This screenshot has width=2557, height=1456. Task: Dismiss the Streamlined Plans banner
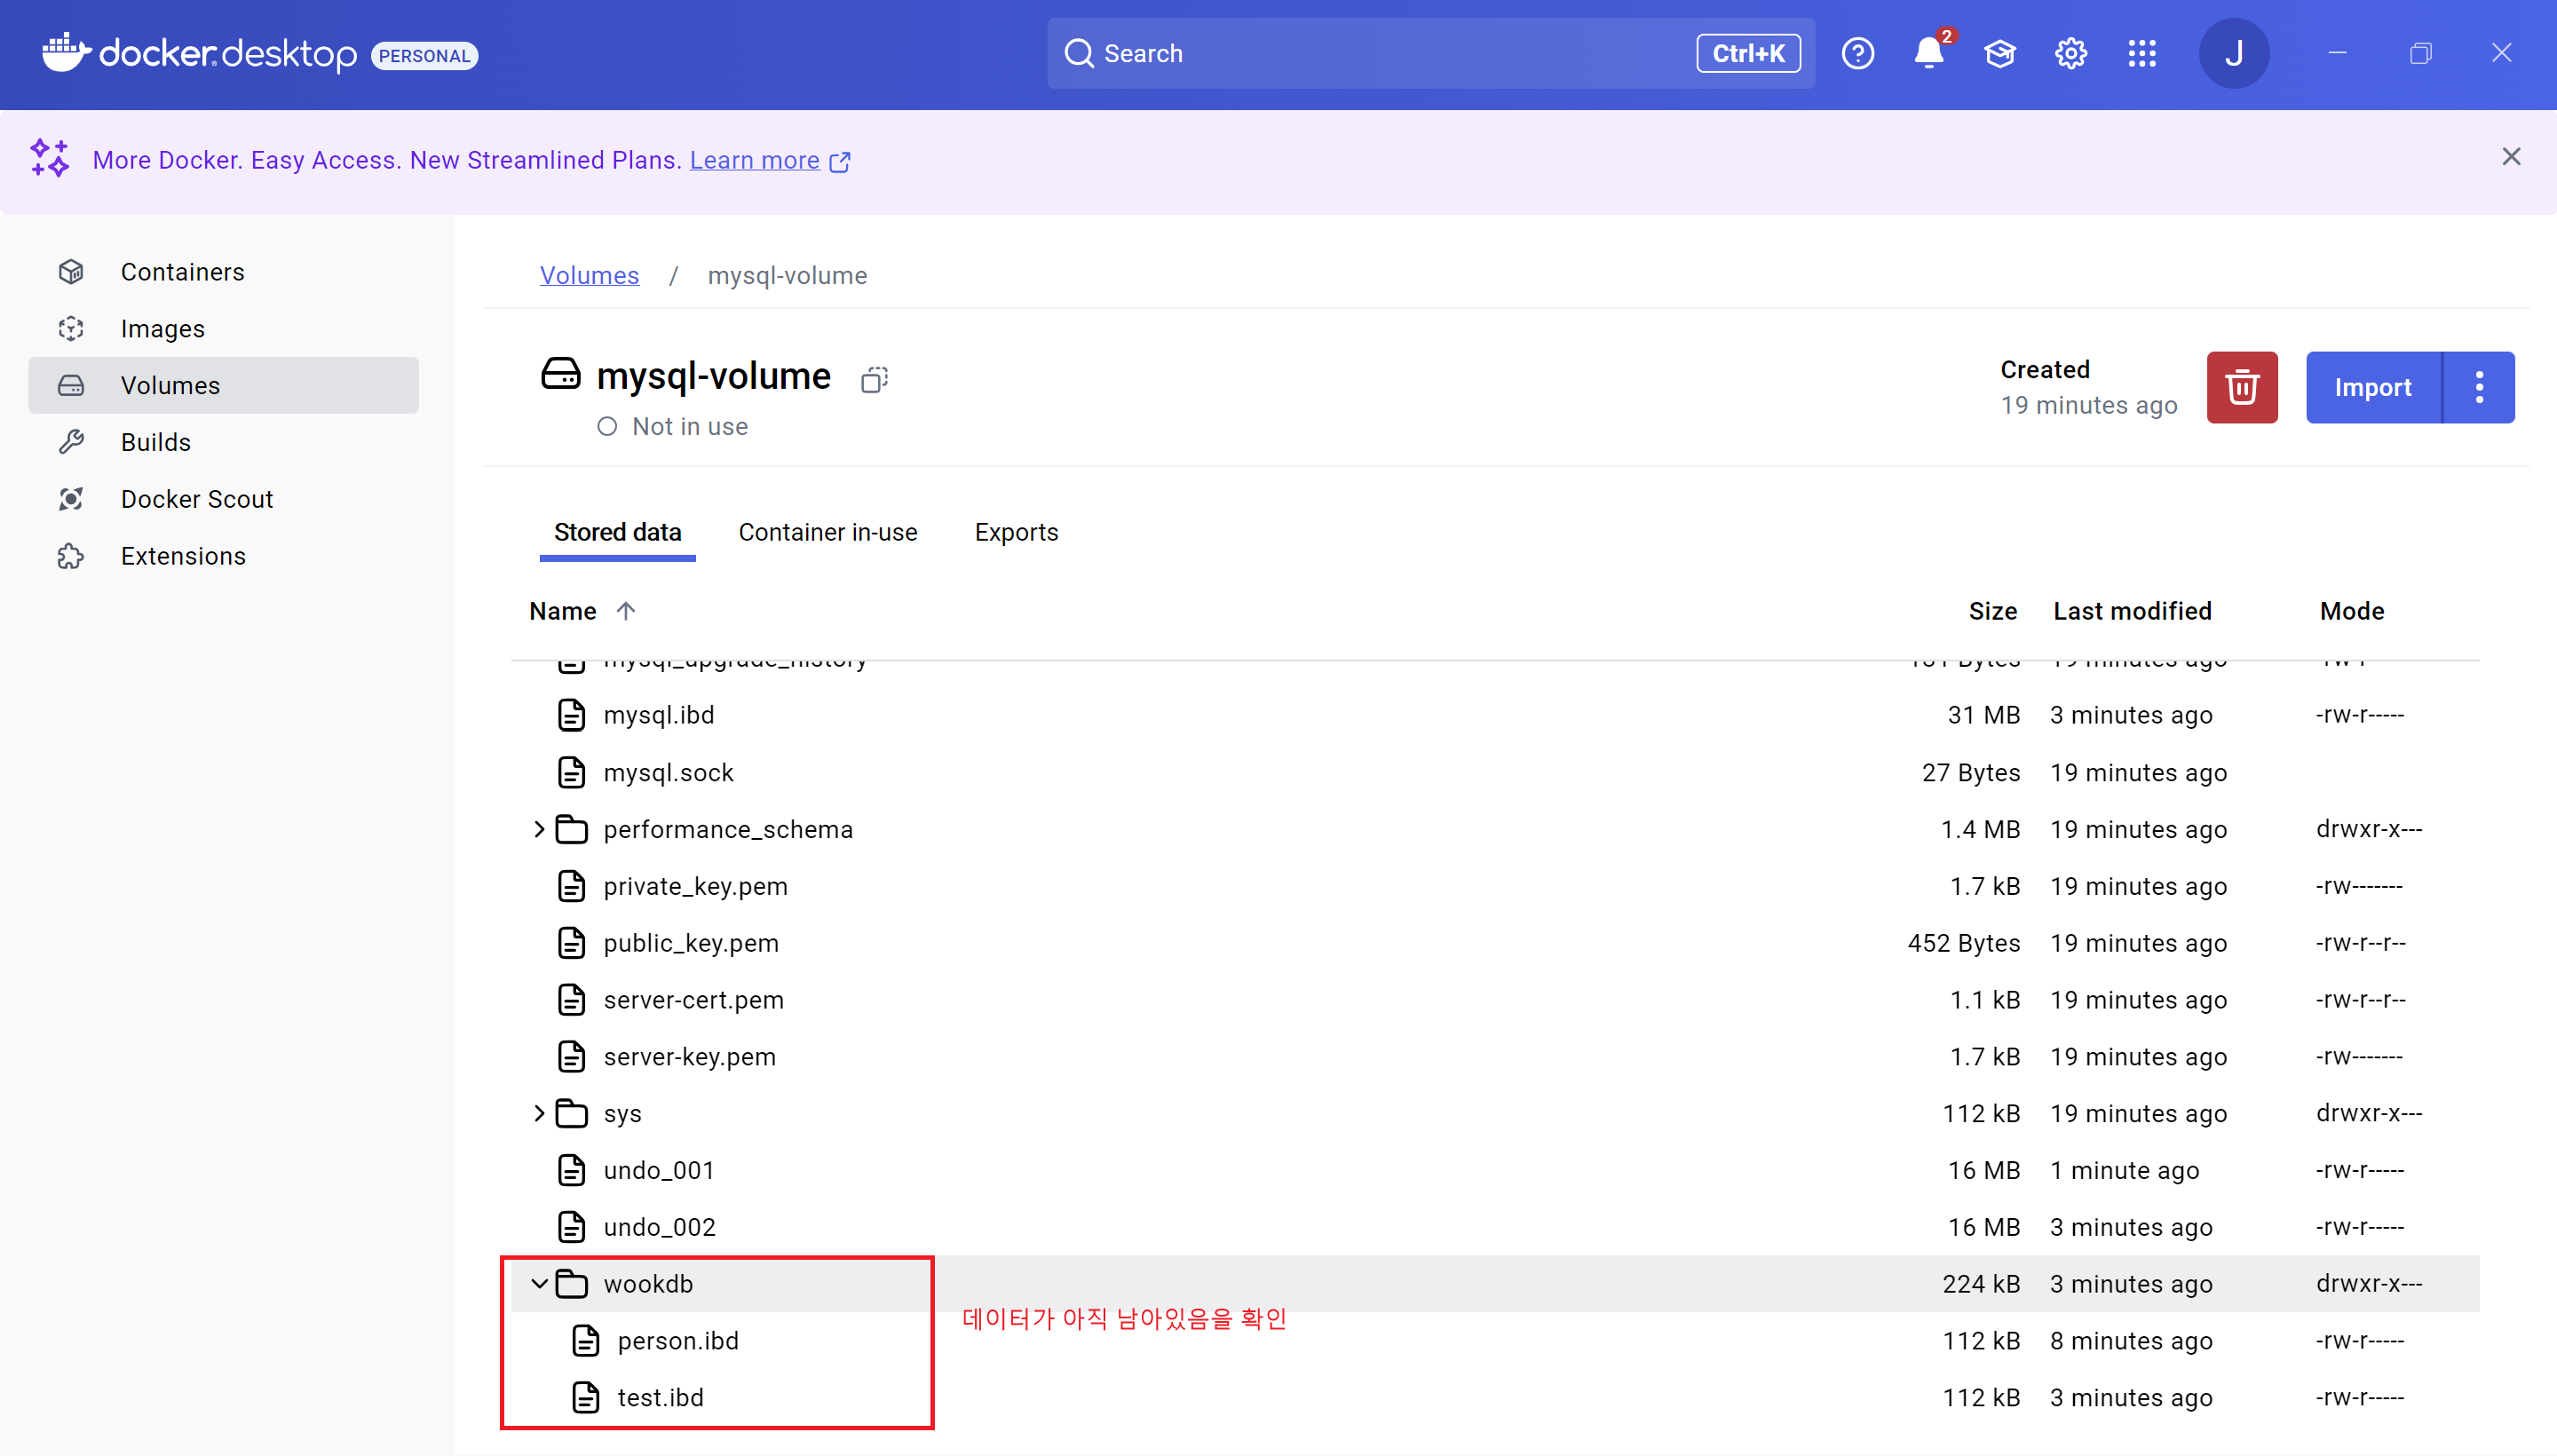pyautogui.click(x=2510, y=157)
